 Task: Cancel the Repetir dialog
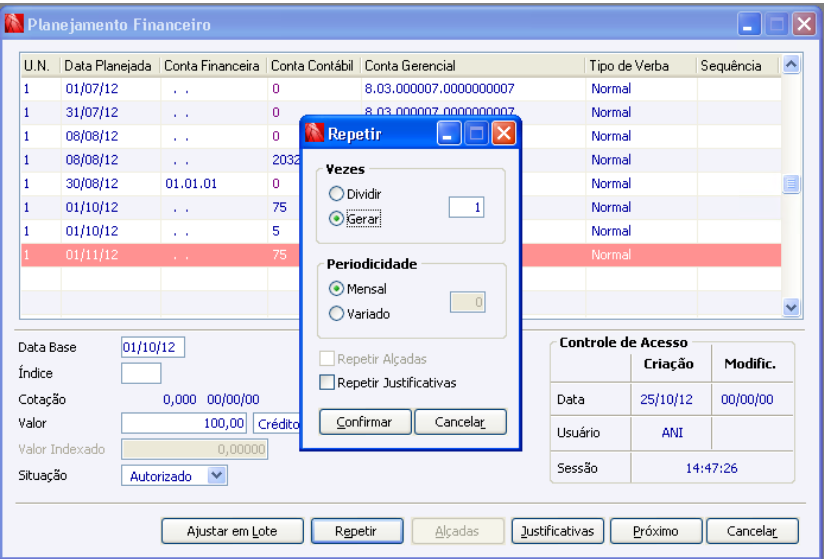coord(460,422)
